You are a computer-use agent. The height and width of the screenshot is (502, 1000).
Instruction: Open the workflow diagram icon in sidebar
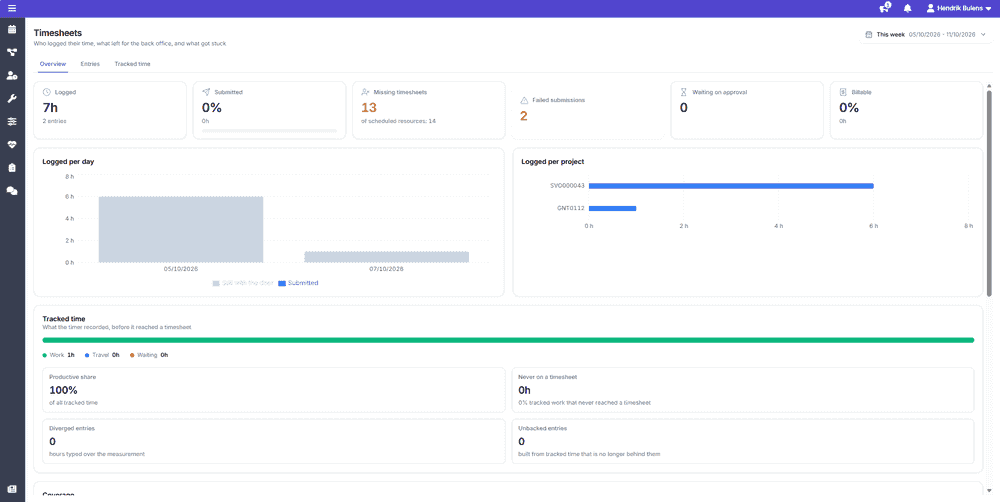(x=11, y=52)
